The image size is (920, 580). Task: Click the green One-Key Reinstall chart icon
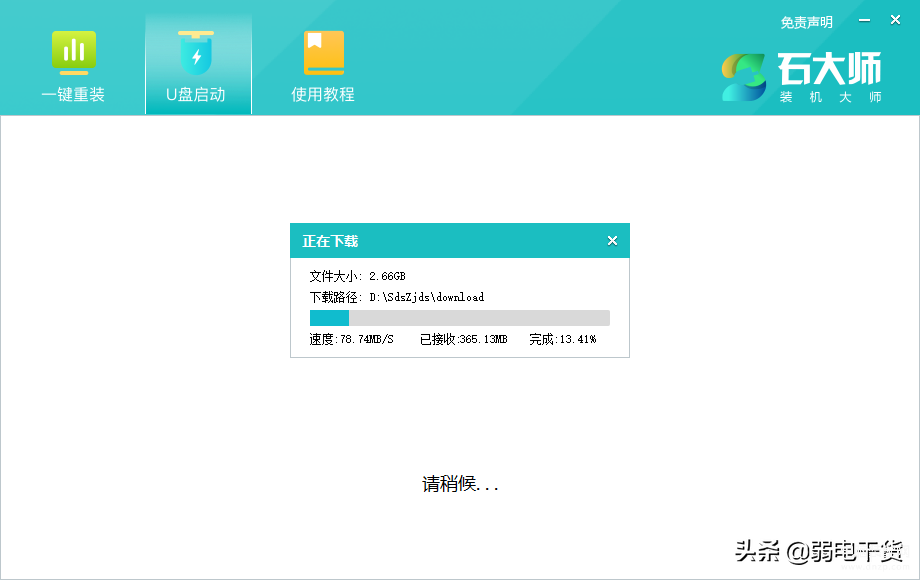tap(73, 52)
